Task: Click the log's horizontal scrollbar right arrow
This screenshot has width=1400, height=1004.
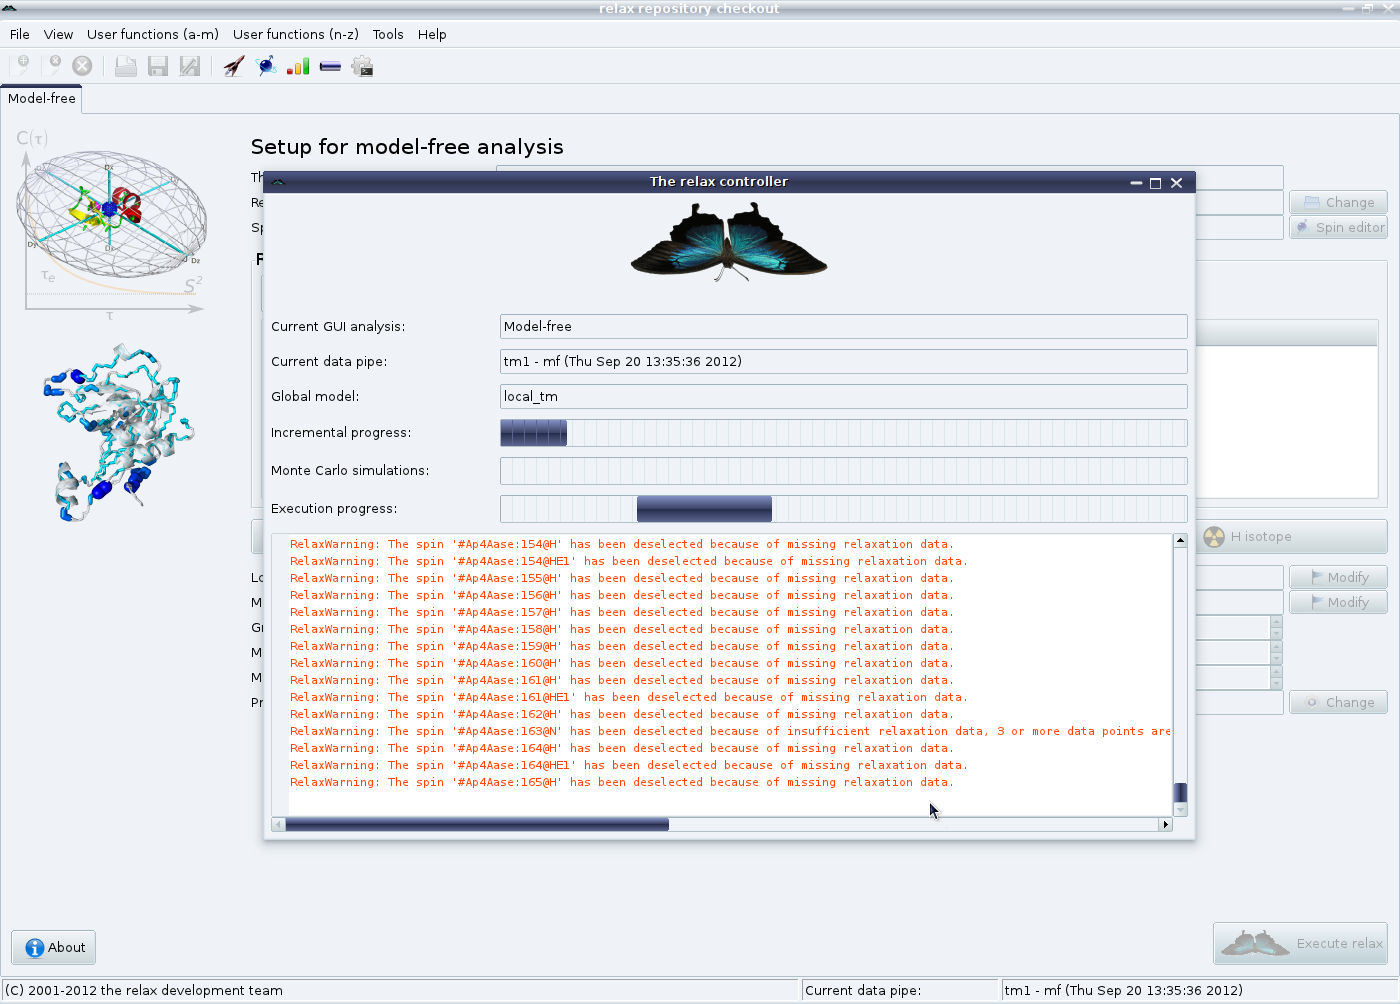Action: (x=1165, y=825)
